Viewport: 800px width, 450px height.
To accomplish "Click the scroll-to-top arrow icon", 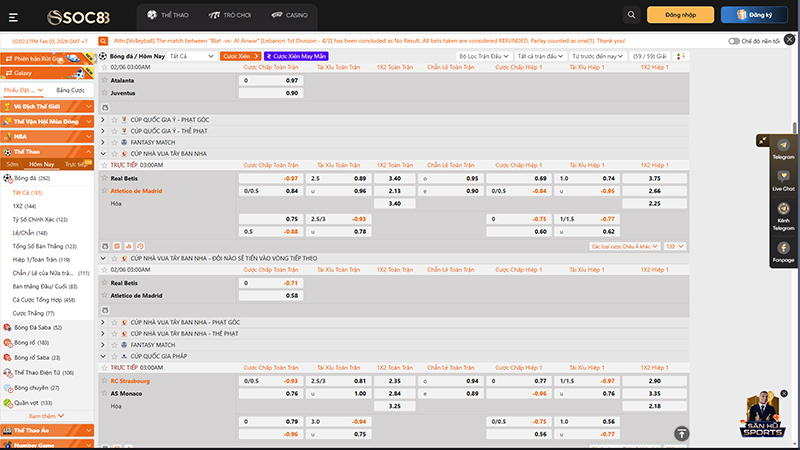I will (x=681, y=433).
